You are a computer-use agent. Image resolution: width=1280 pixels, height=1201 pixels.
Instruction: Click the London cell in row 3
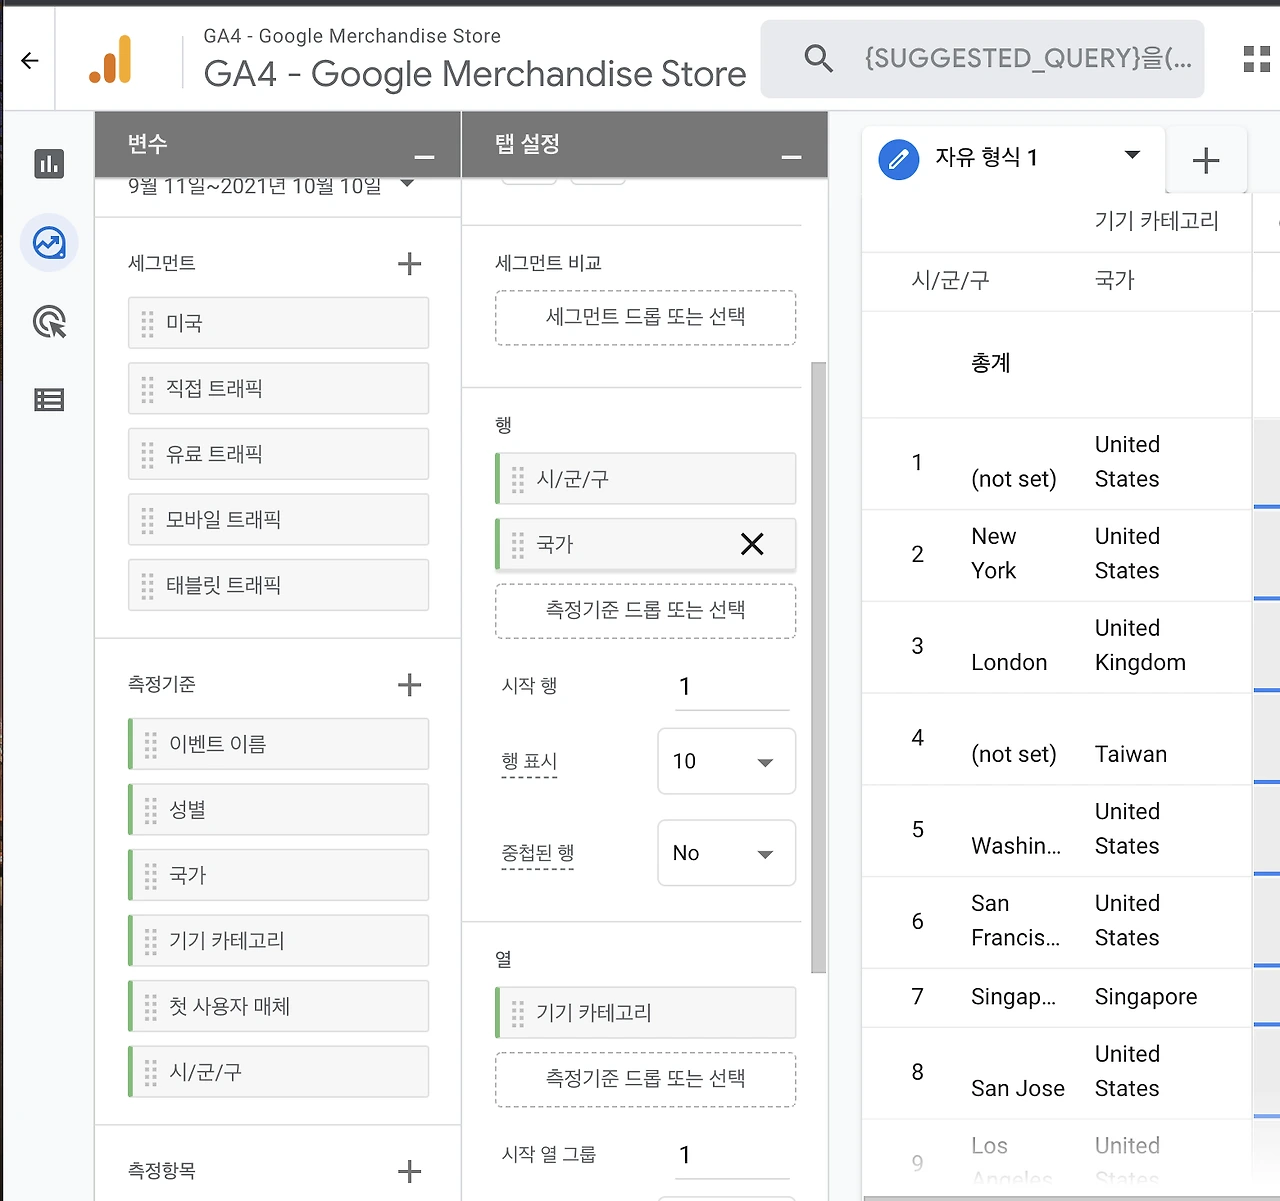[x=1009, y=663]
